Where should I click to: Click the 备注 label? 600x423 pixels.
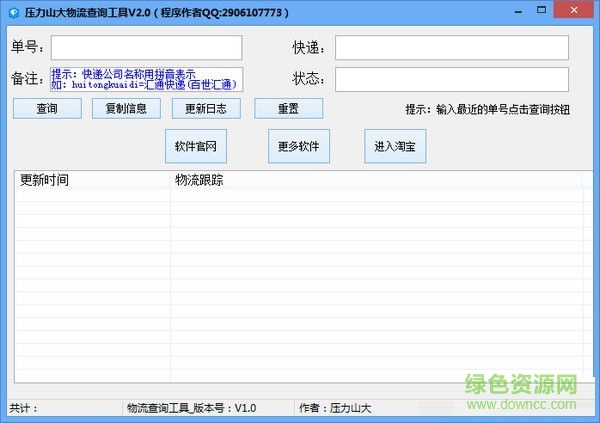(27, 78)
